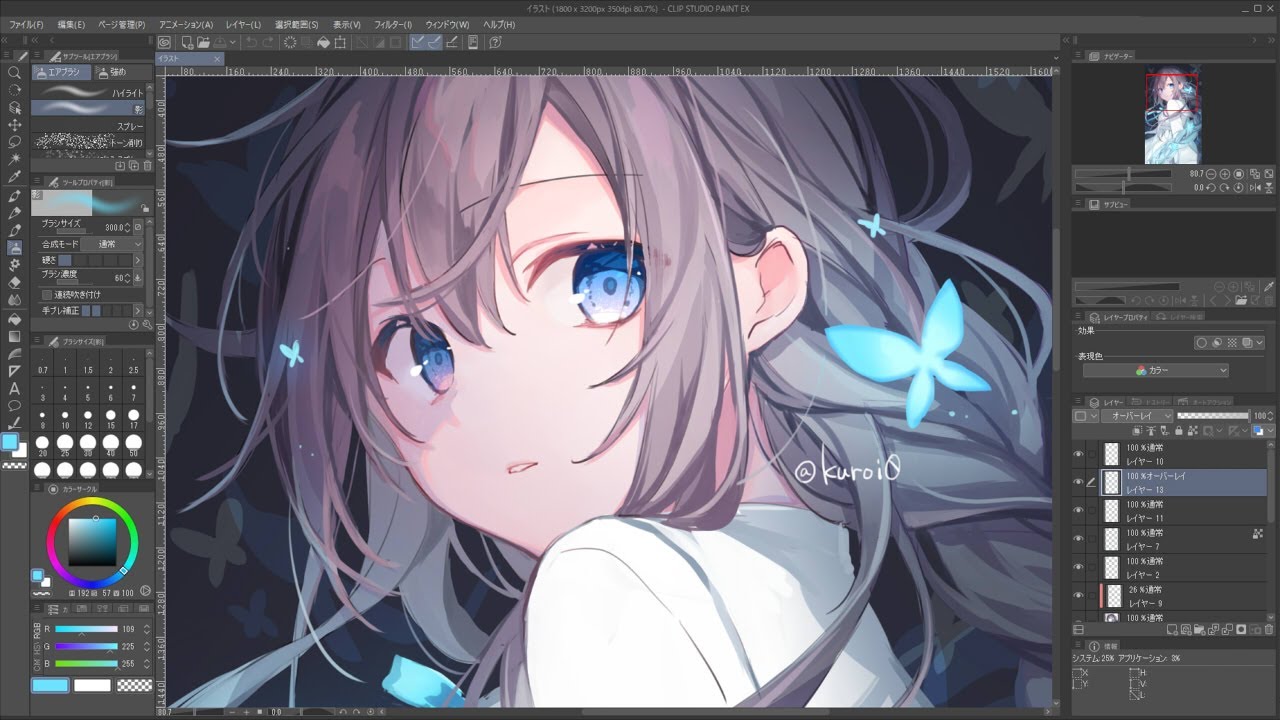Toggle visibility of レイヤー 11
This screenshot has height=720, width=1280.
pos(1078,511)
